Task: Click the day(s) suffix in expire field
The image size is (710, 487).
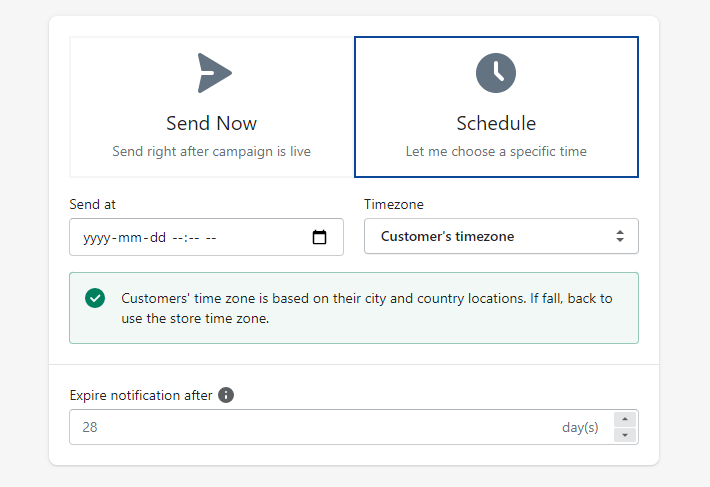Action: tap(580, 427)
